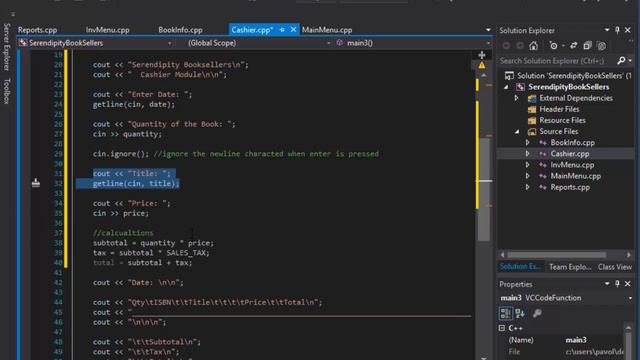The width and height of the screenshot is (640, 360).
Task: Click the magnifier icon in the Solution Explorer search
Action: coord(621,60)
